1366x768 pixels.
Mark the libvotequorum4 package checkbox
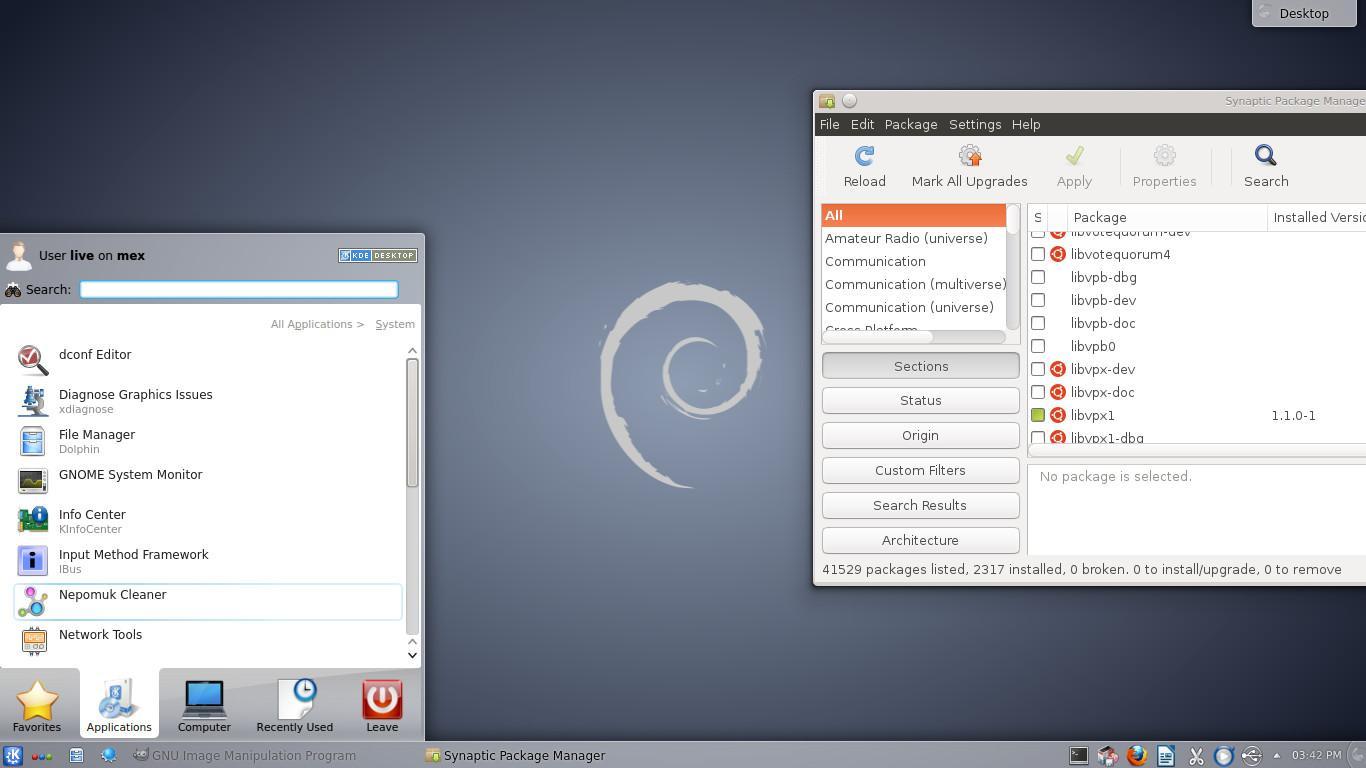[x=1038, y=254]
